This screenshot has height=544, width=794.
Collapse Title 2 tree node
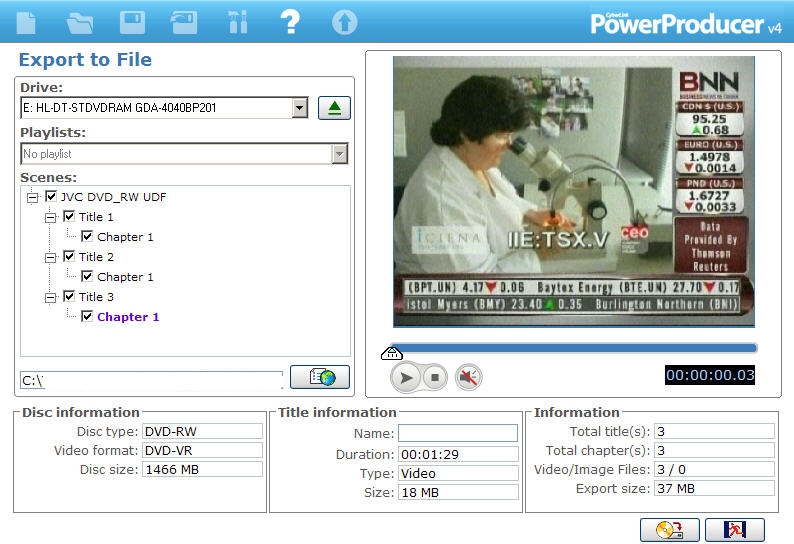[50, 257]
